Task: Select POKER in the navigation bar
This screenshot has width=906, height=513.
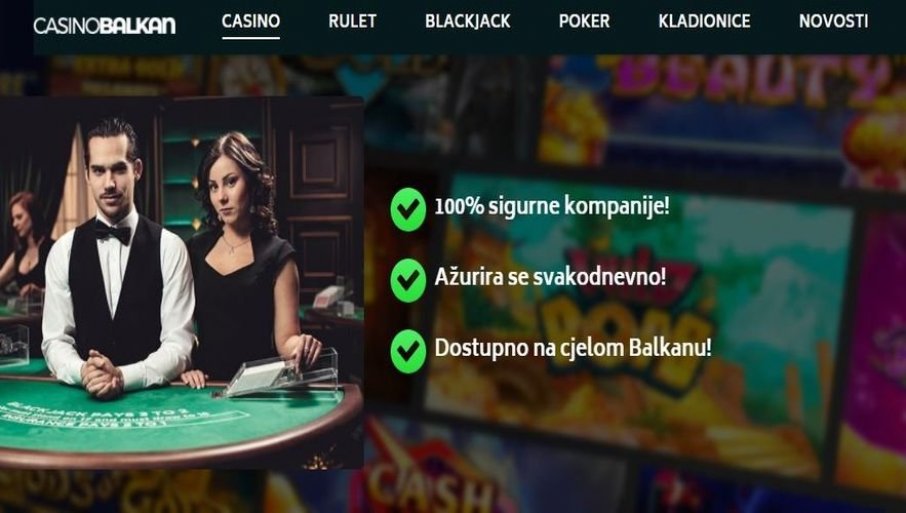Action: 584,21
